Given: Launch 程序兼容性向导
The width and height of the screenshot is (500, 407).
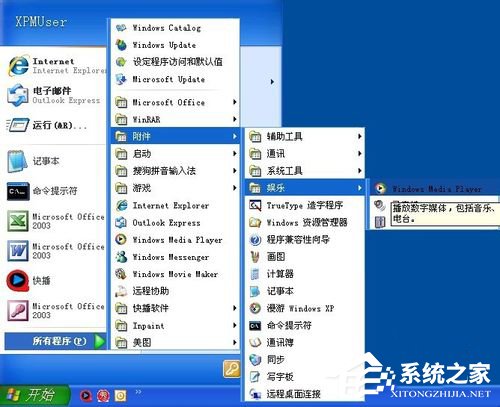Looking at the screenshot, I should (x=305, y=239).
